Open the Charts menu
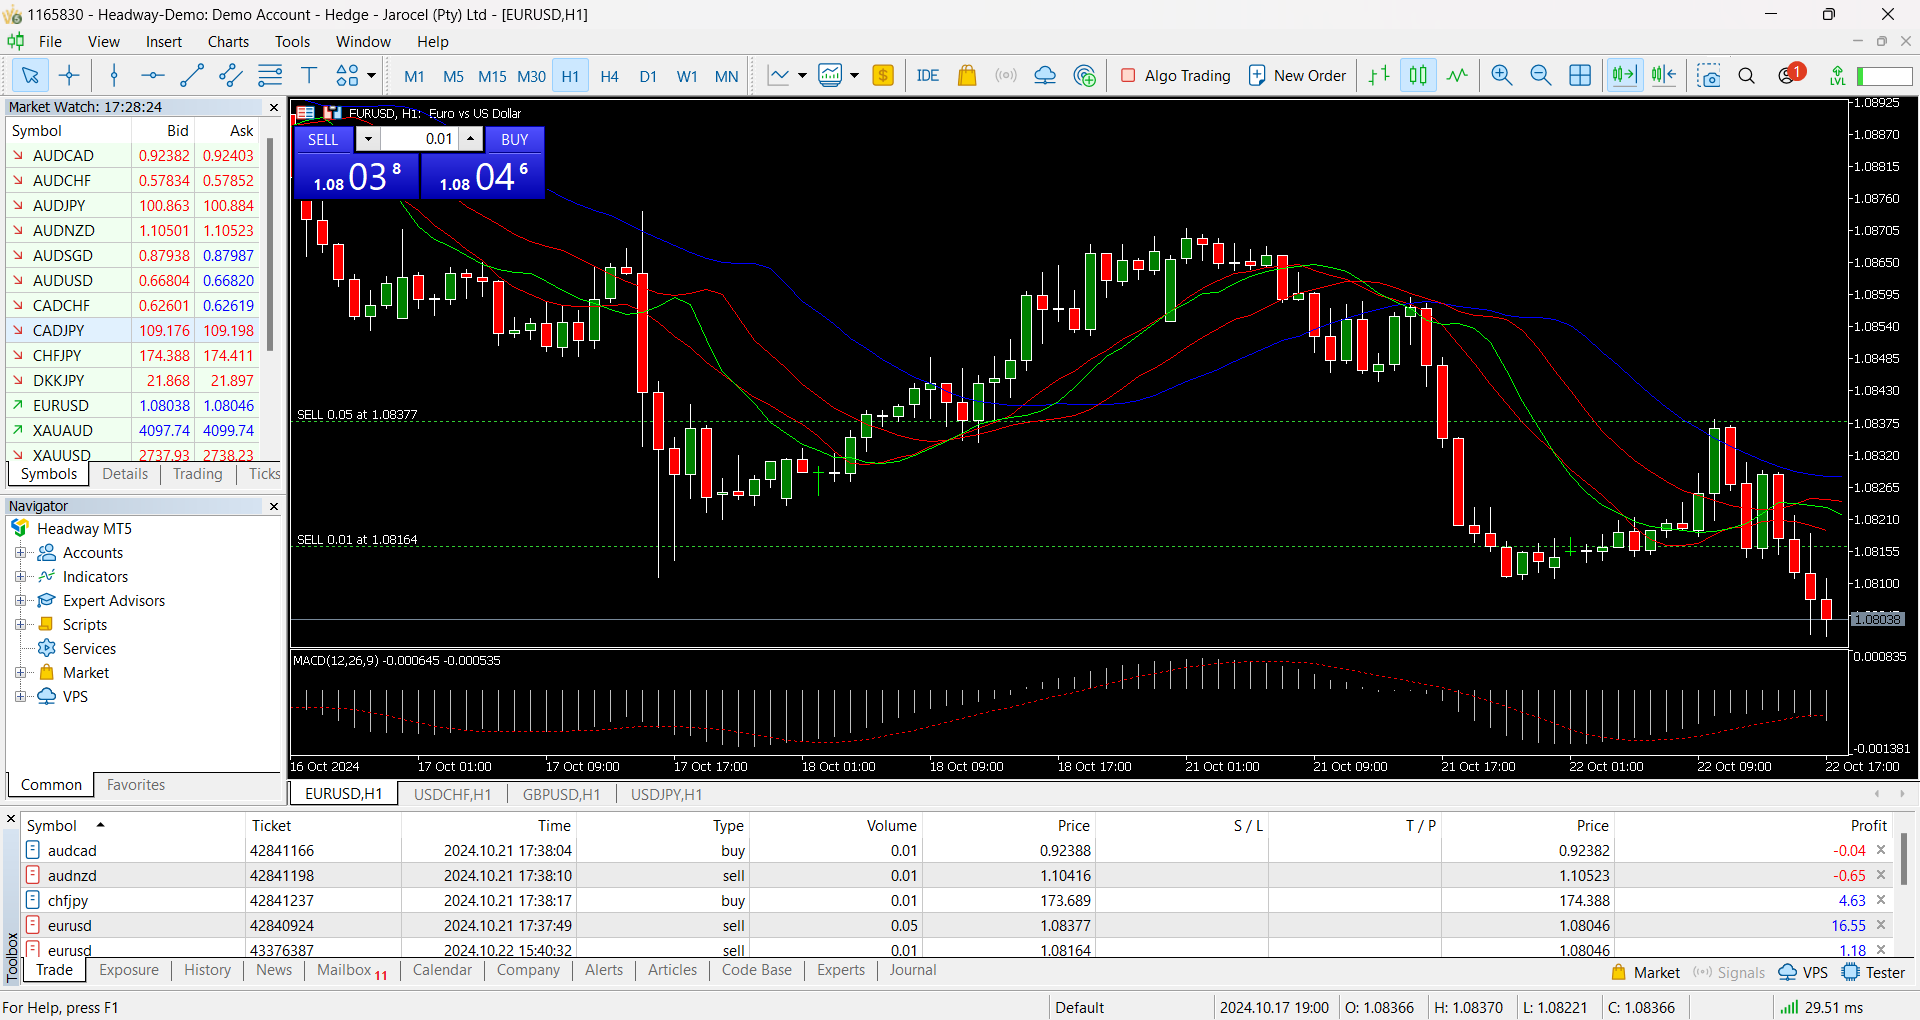Viewport: 1920px width, 1020px height. point(228,42)
